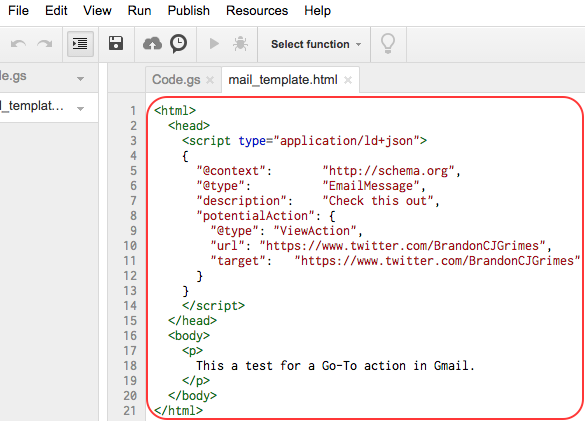Open the Publish menu

click(x=188, y=10)
